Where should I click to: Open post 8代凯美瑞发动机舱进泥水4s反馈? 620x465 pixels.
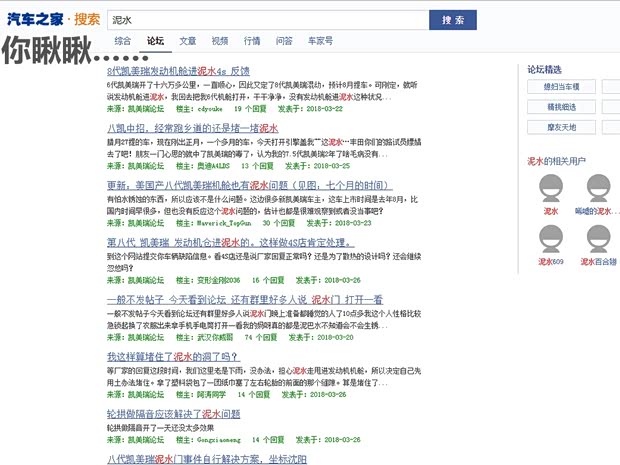click(x=178, y=71)
